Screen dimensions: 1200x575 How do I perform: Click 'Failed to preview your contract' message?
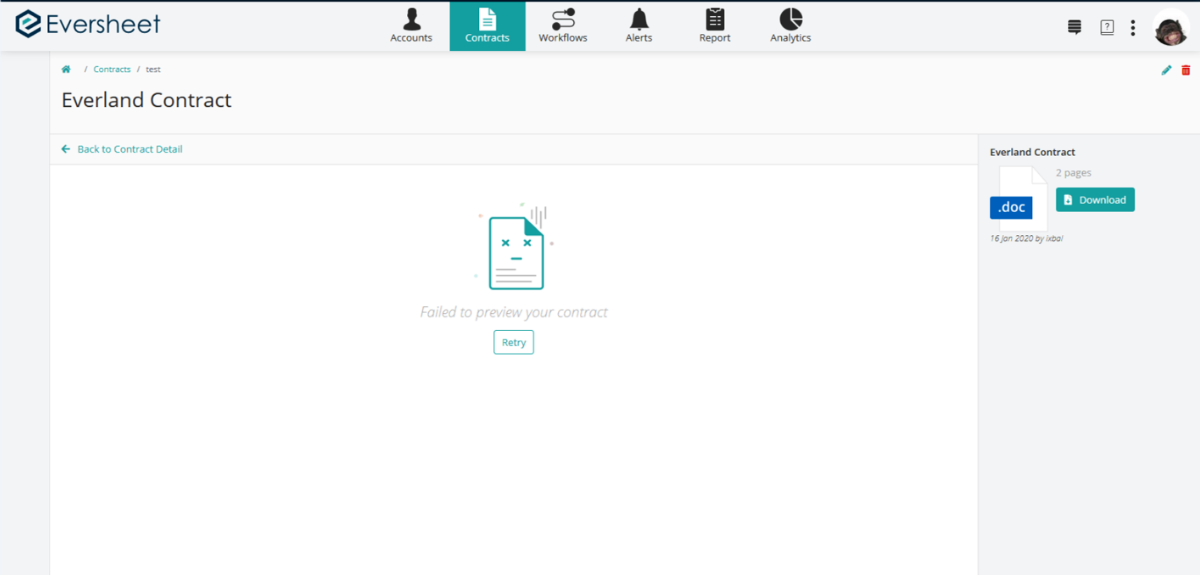click(514, 312)
